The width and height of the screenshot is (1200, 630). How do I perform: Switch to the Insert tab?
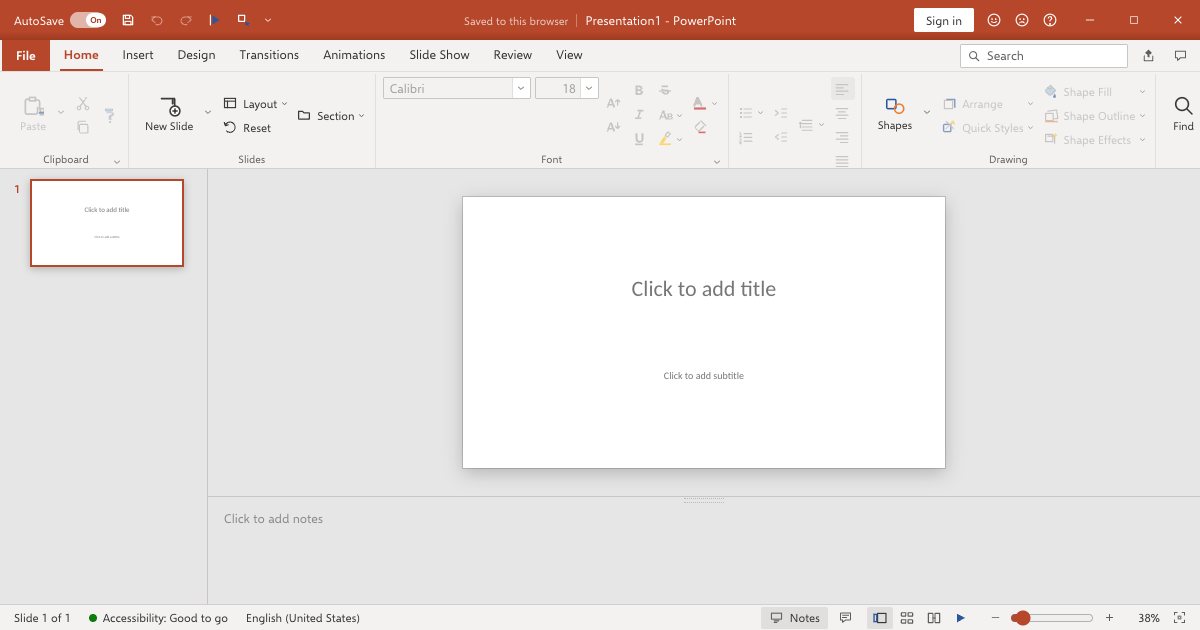click(138, 55)
